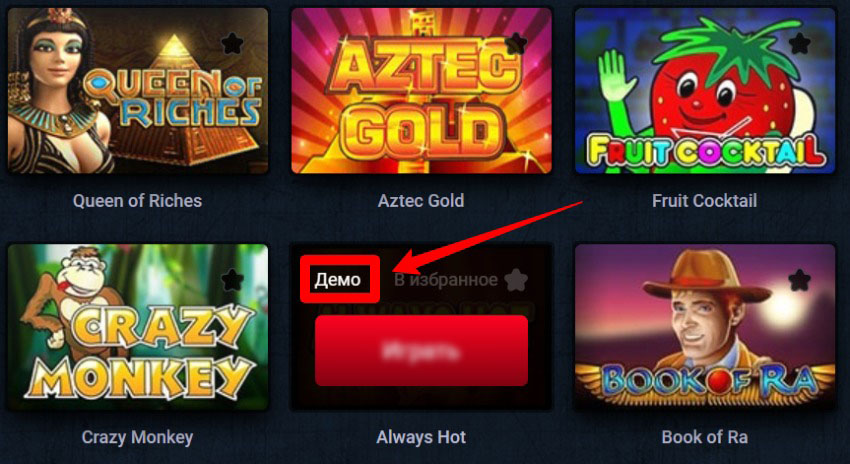Click the Always Hot title text

pyautogui.click(x=421, y=437)
